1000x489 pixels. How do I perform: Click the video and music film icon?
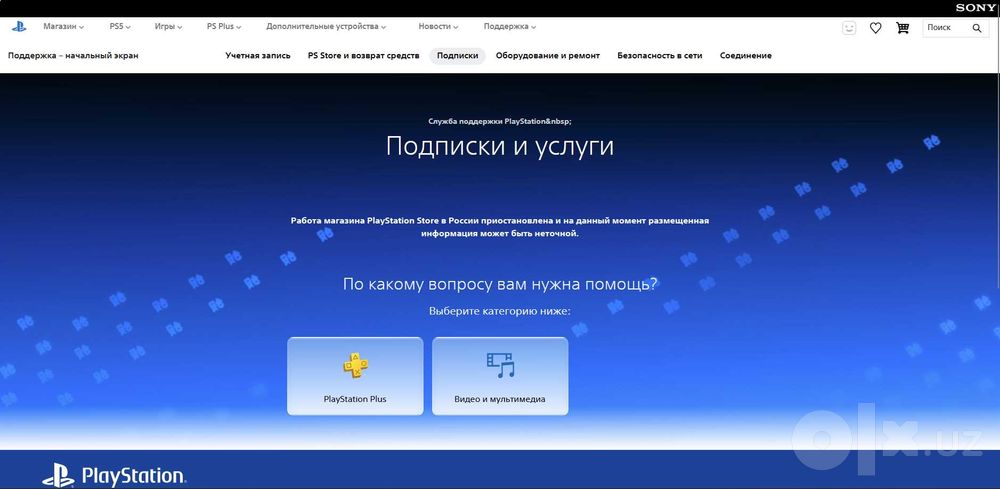[500, 365]
